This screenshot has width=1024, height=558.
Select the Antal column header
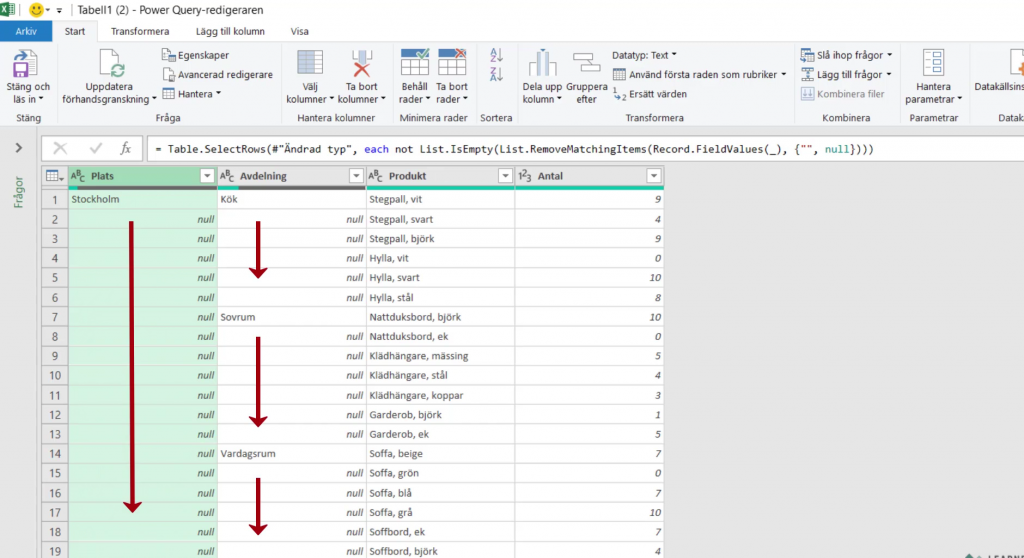point(590,176)
